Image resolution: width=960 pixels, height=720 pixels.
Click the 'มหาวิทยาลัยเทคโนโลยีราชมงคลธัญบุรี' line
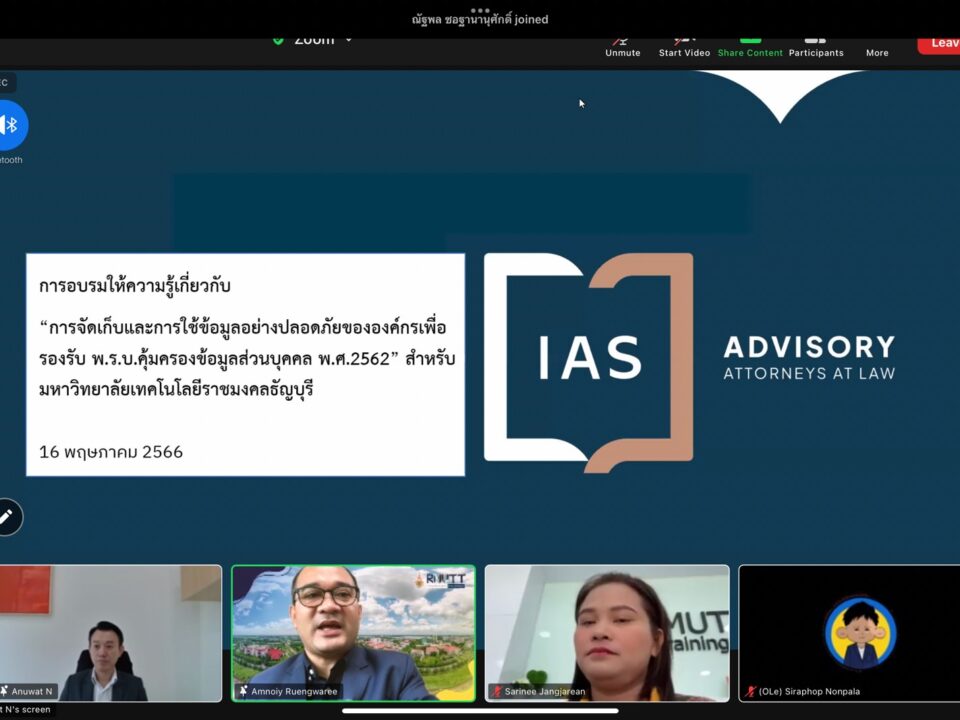point(176,389)
